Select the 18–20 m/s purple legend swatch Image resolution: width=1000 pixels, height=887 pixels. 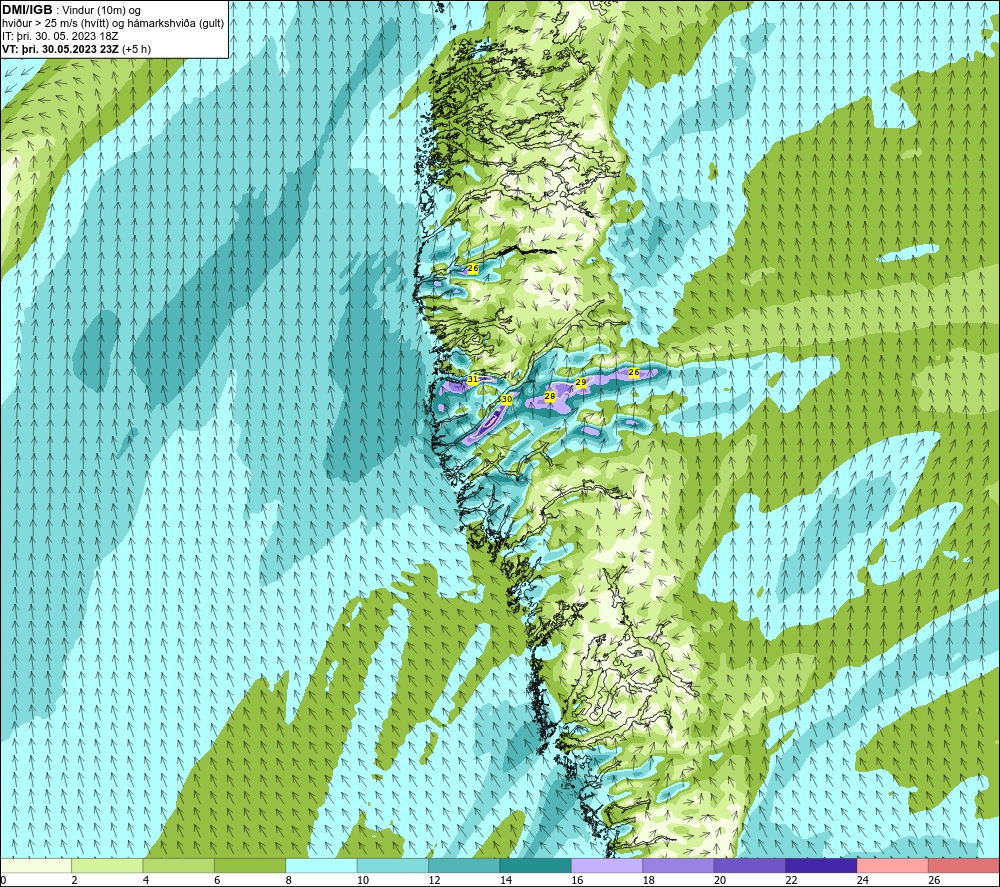(x=679, y=865)
